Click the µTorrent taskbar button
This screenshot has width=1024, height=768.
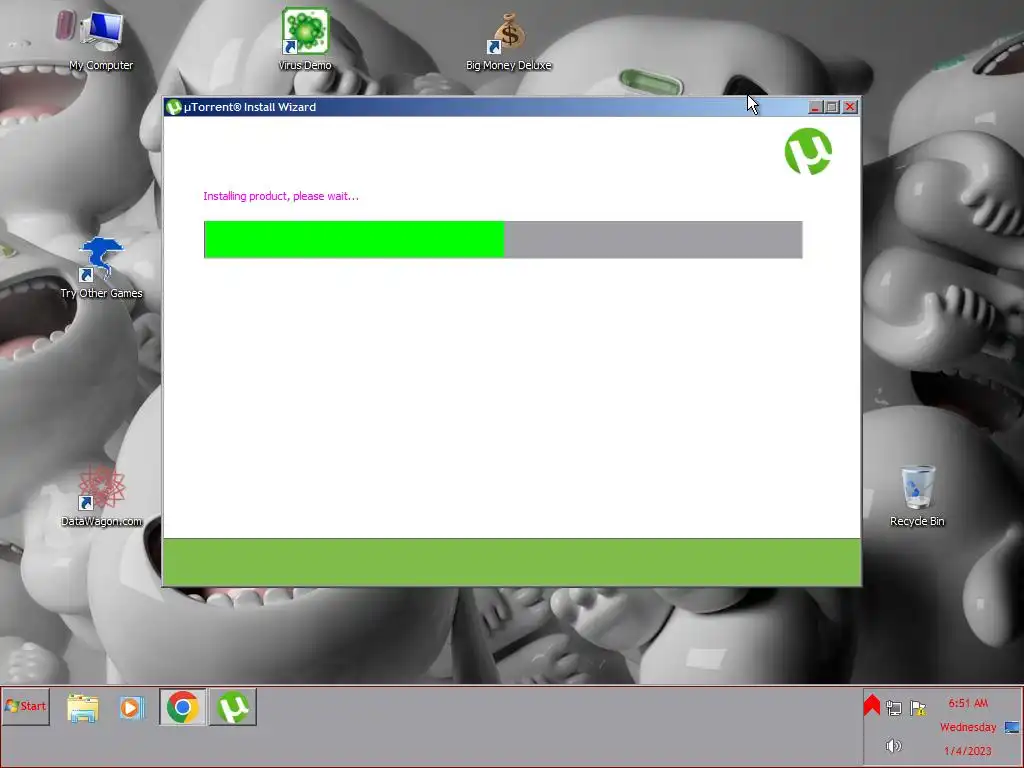(x=233, y=707)
